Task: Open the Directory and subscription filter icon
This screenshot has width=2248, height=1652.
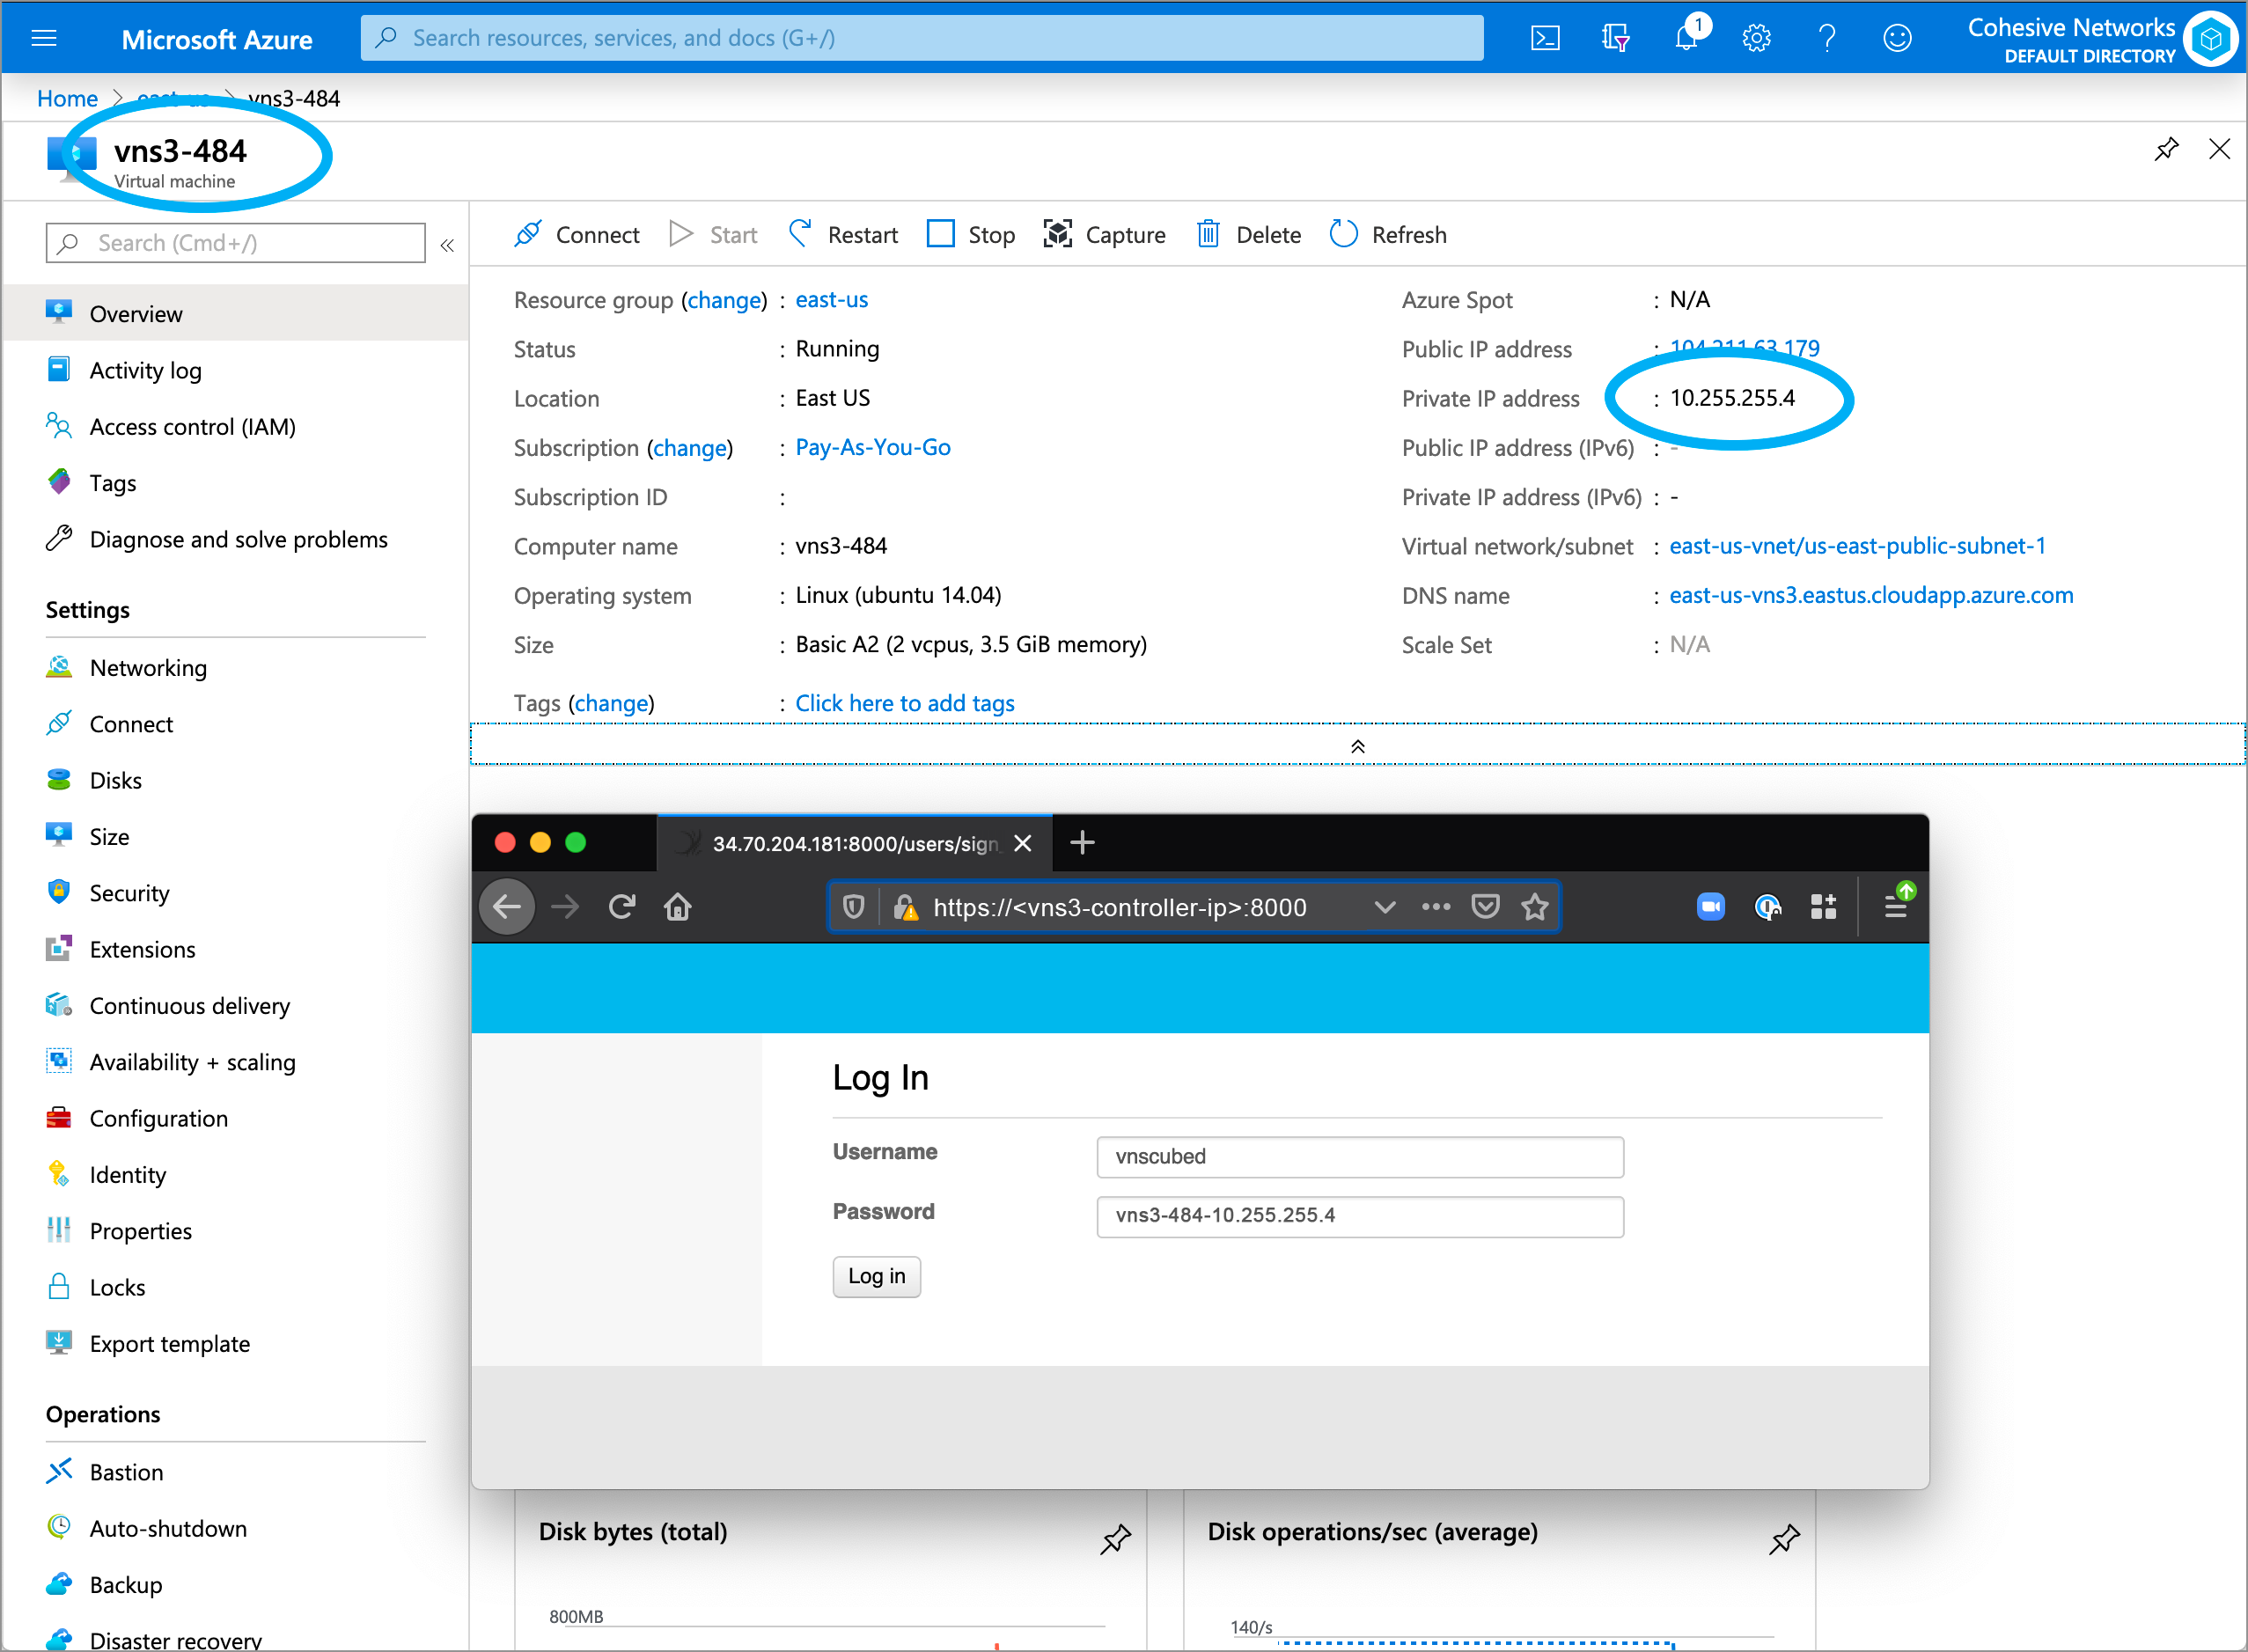Action: click(x=1615, y=39)
